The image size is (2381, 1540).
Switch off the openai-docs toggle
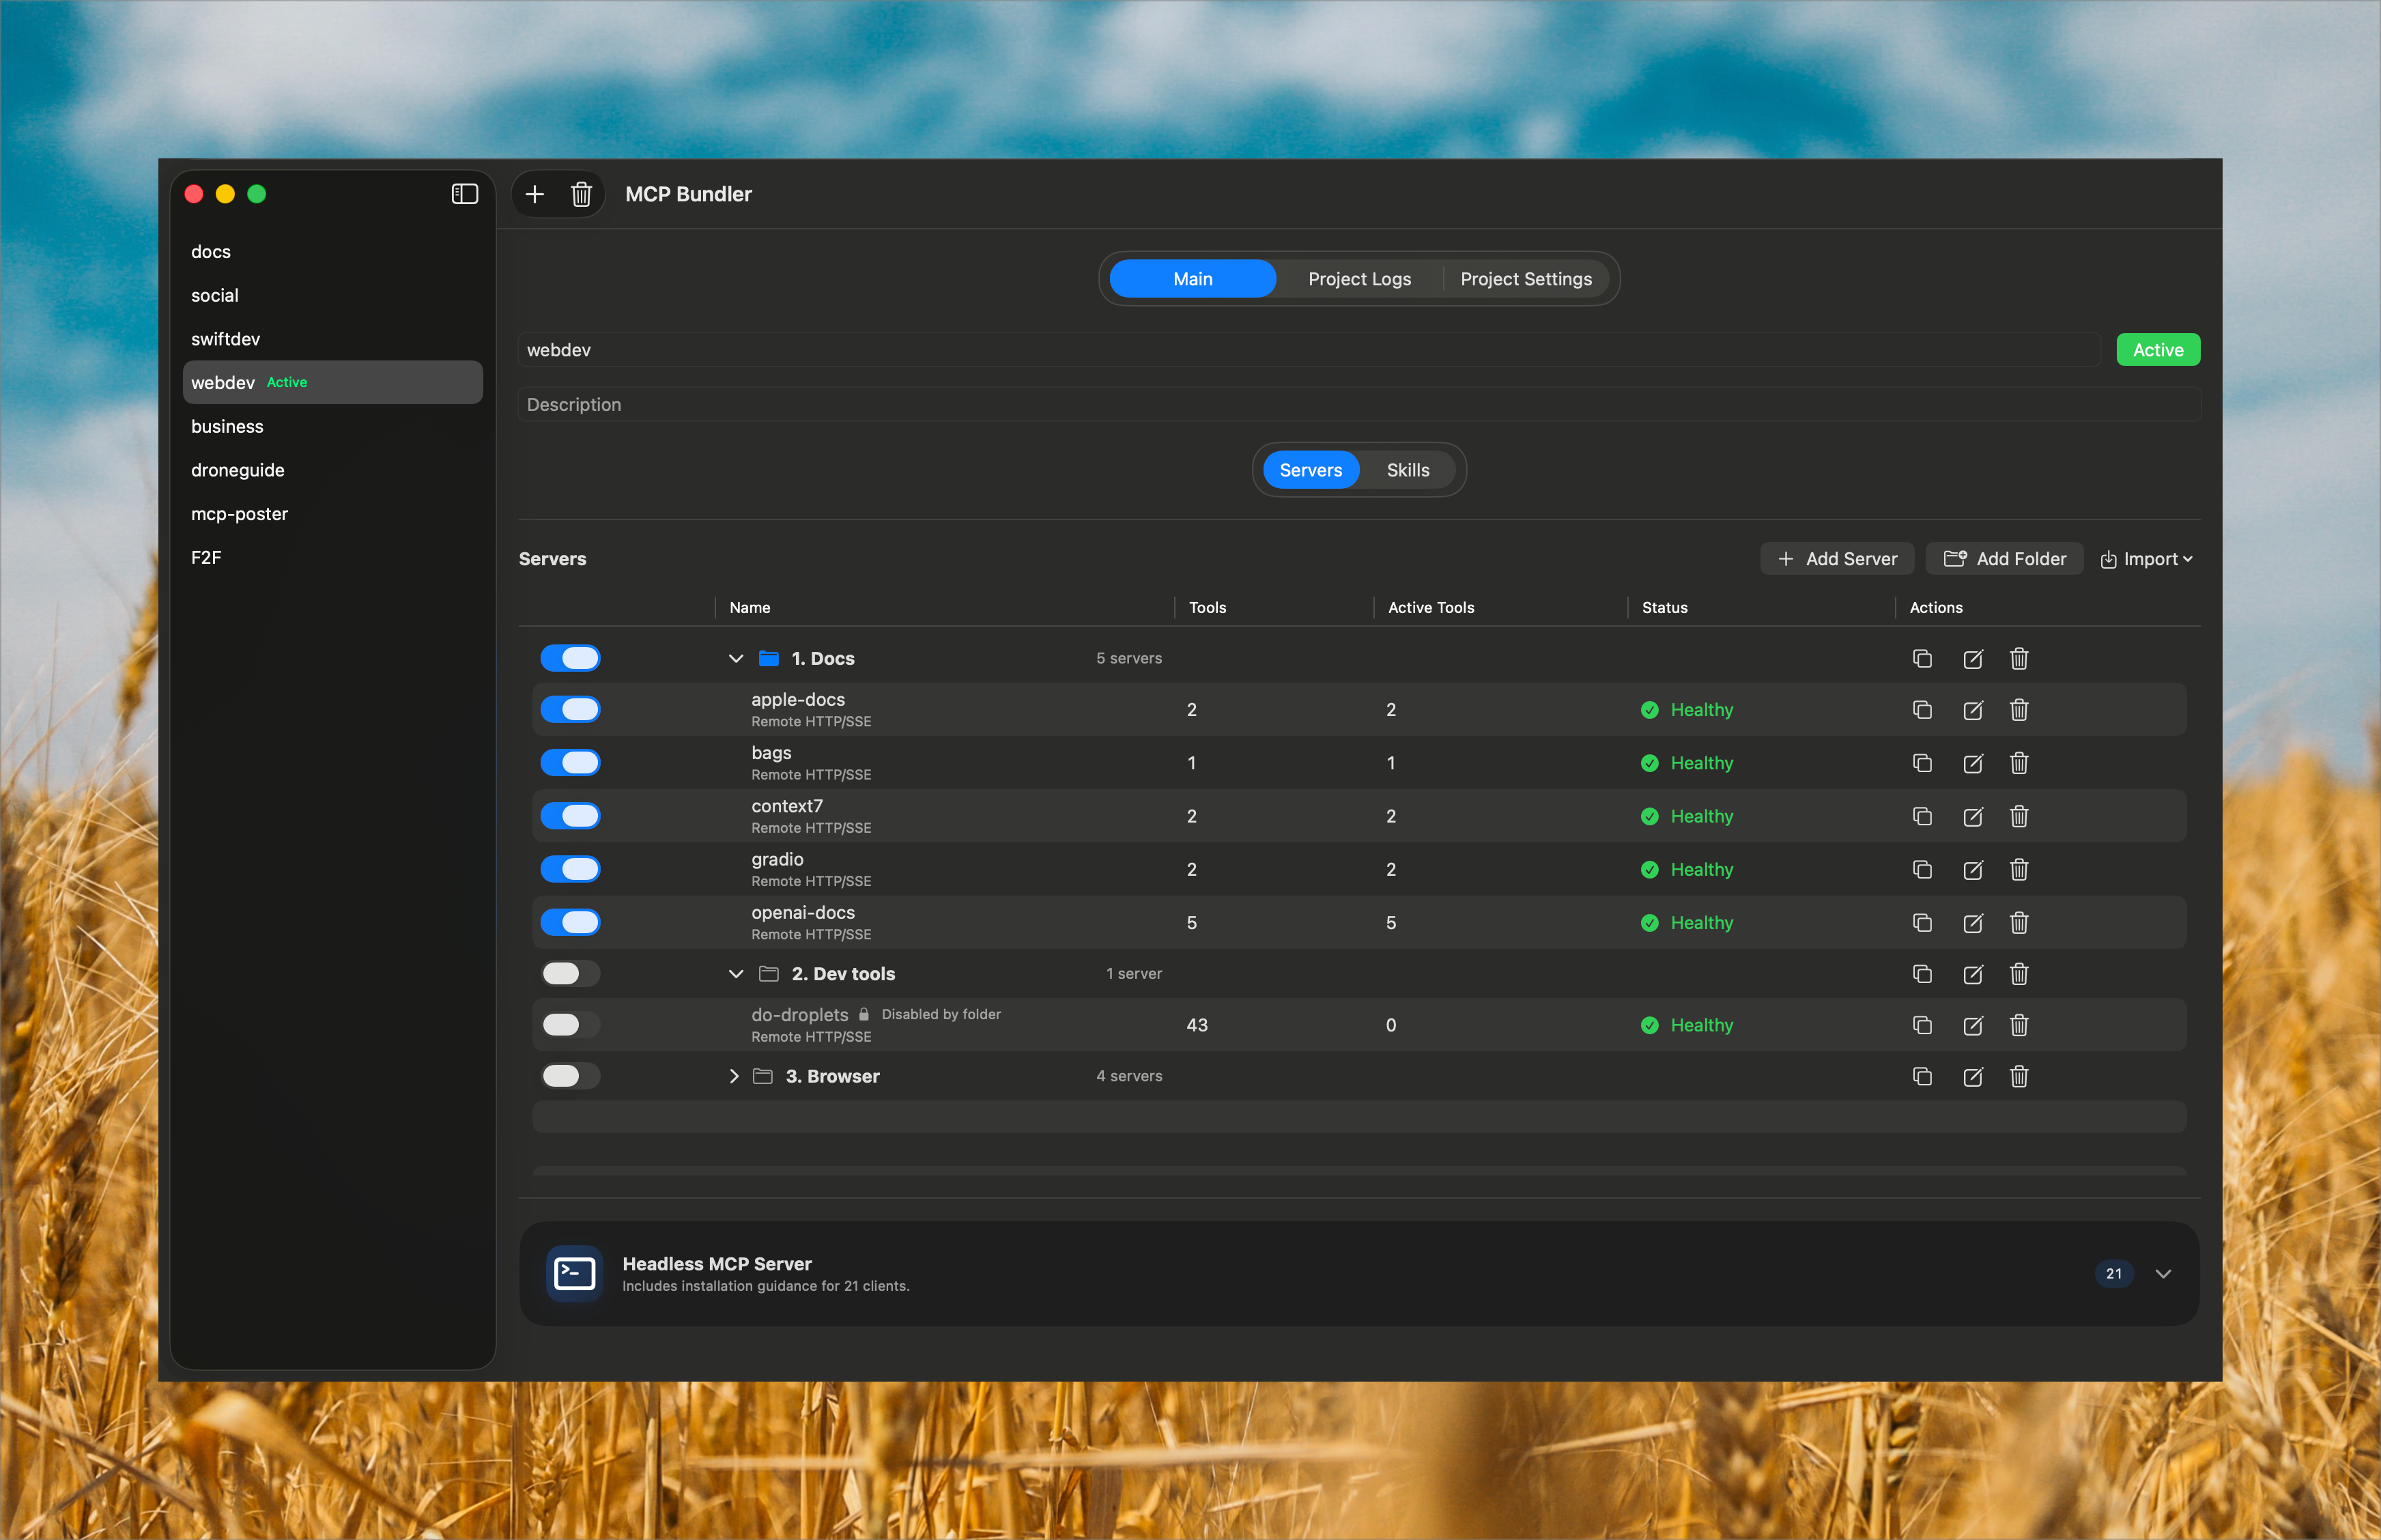[x=570, y=922]
